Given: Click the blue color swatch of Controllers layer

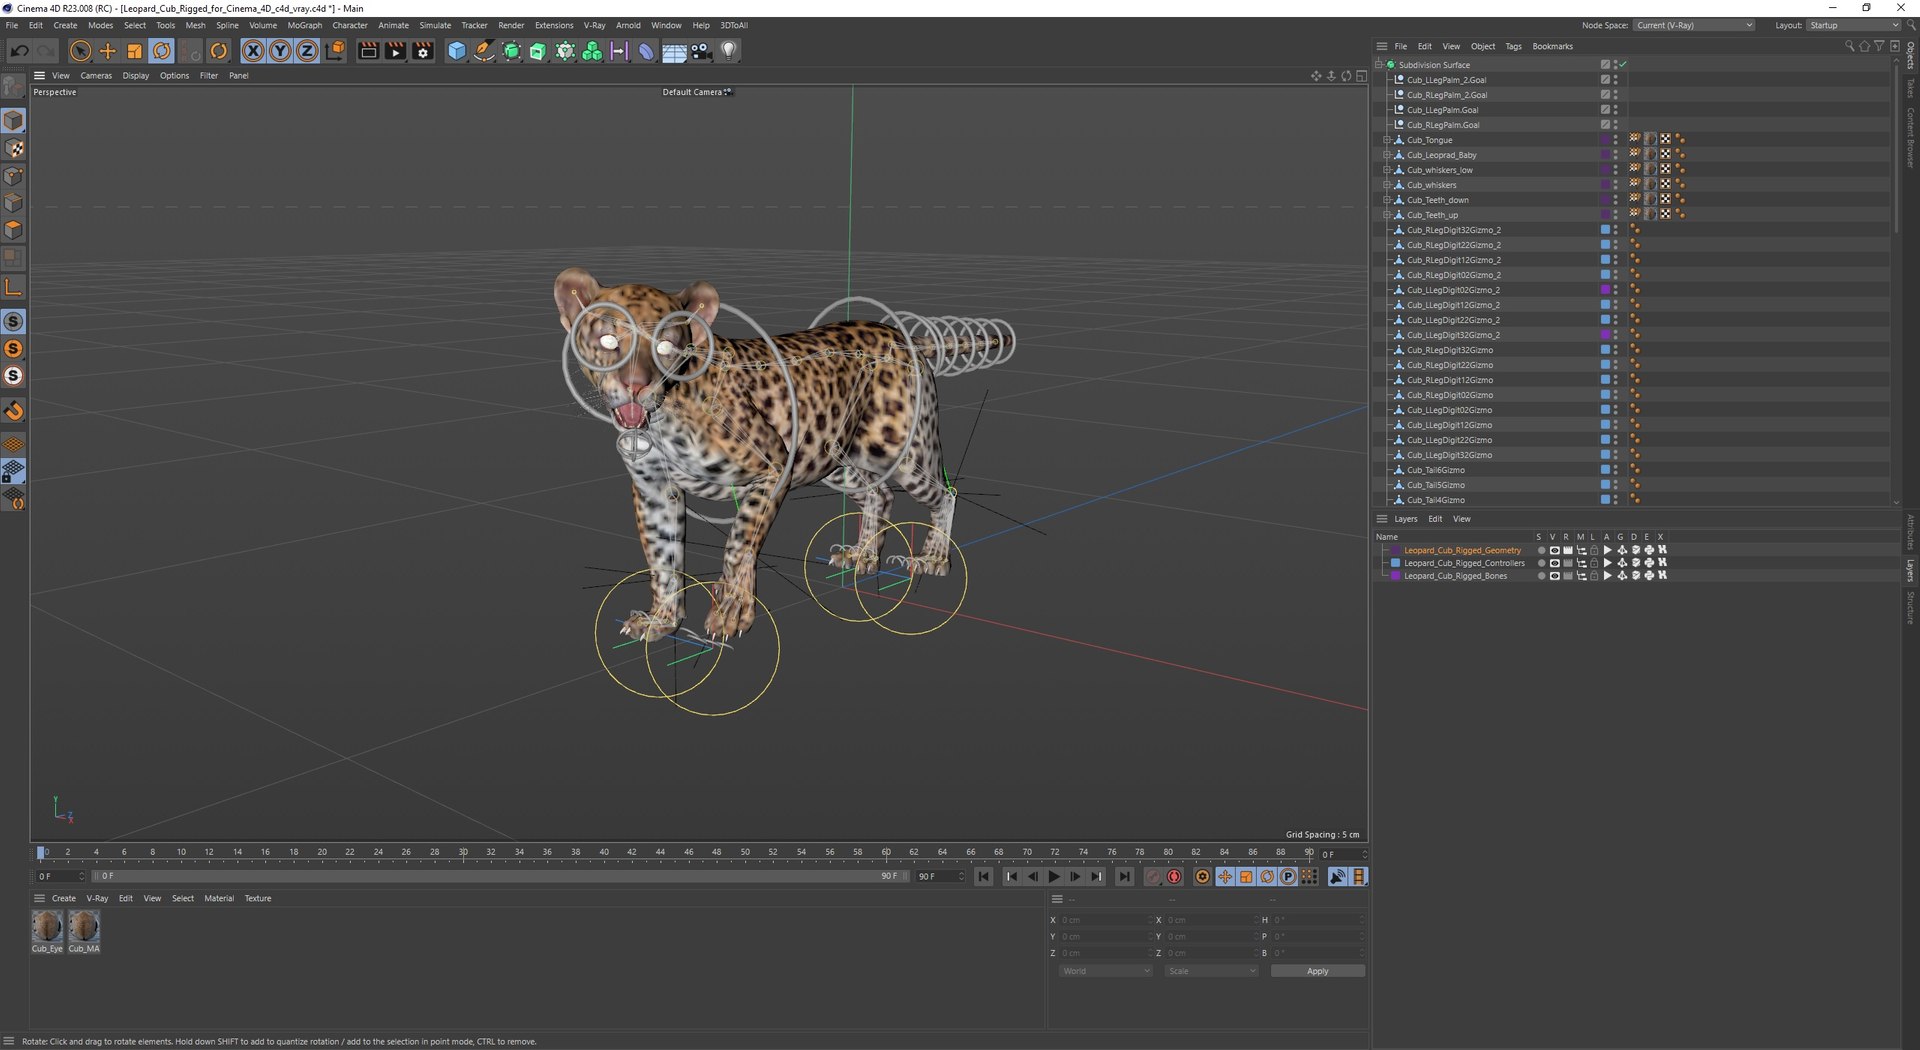Looking at the screenshot, I should [x=1395, y=563].
